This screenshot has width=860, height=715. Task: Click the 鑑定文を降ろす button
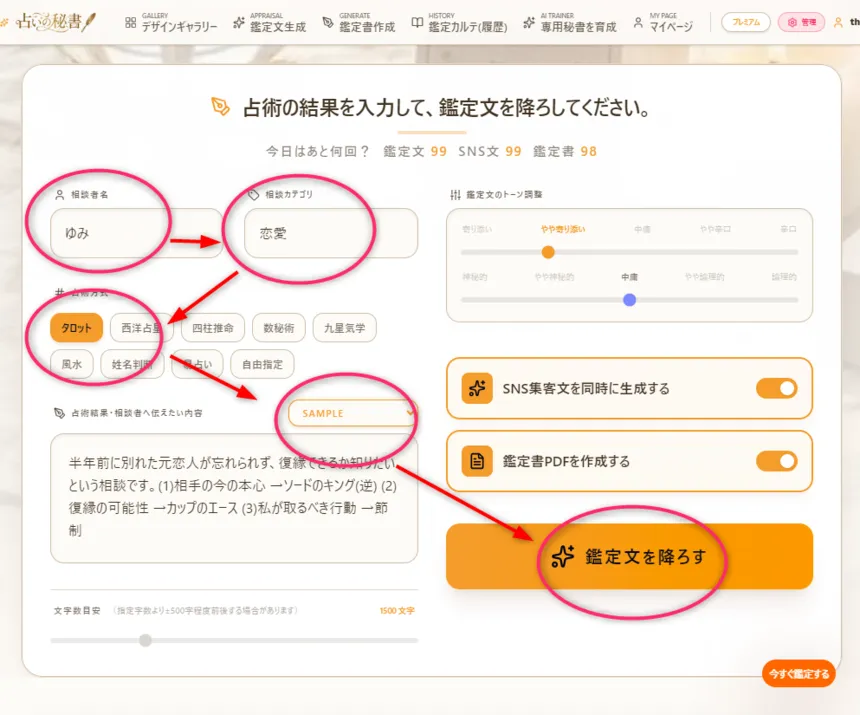(x=629, y=557)
